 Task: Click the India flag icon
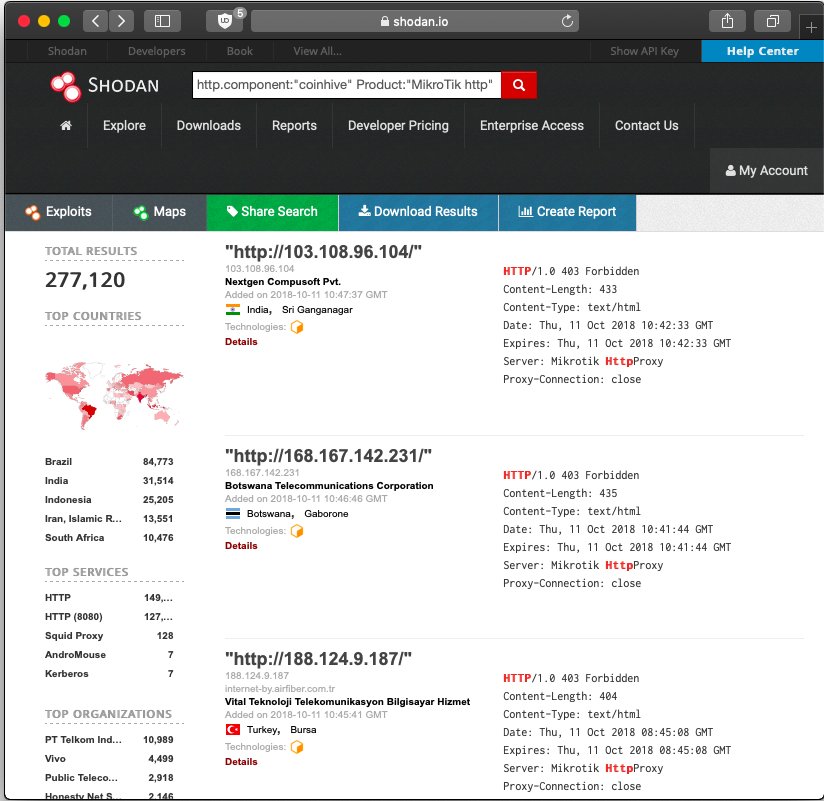coord(233,310)
